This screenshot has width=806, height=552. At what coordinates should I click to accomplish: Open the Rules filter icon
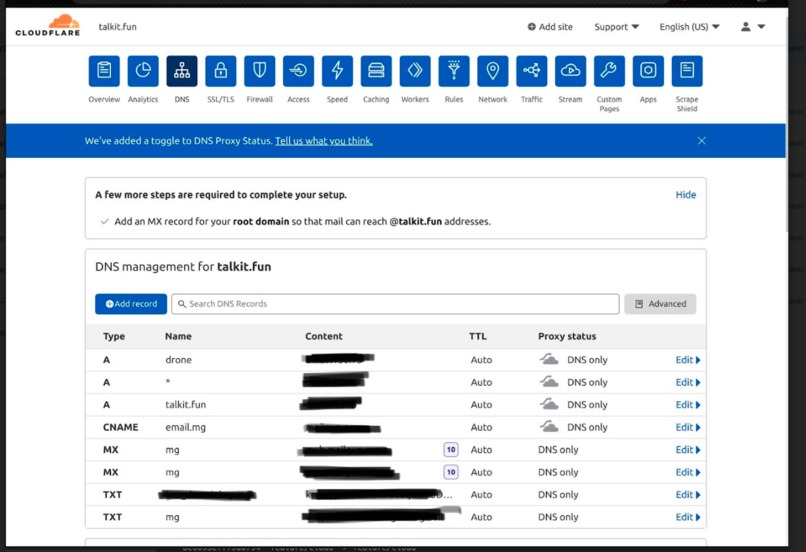click(454, 71)
